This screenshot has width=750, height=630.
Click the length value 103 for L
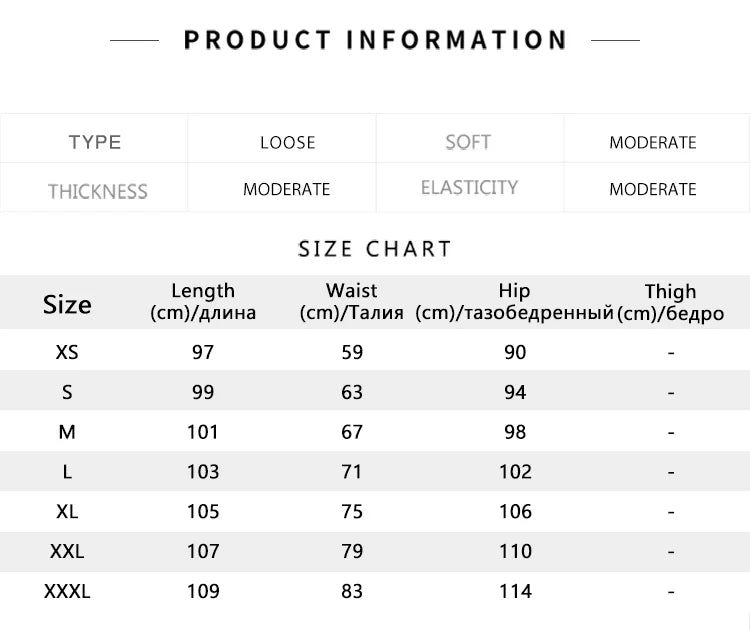coord(203,472)
